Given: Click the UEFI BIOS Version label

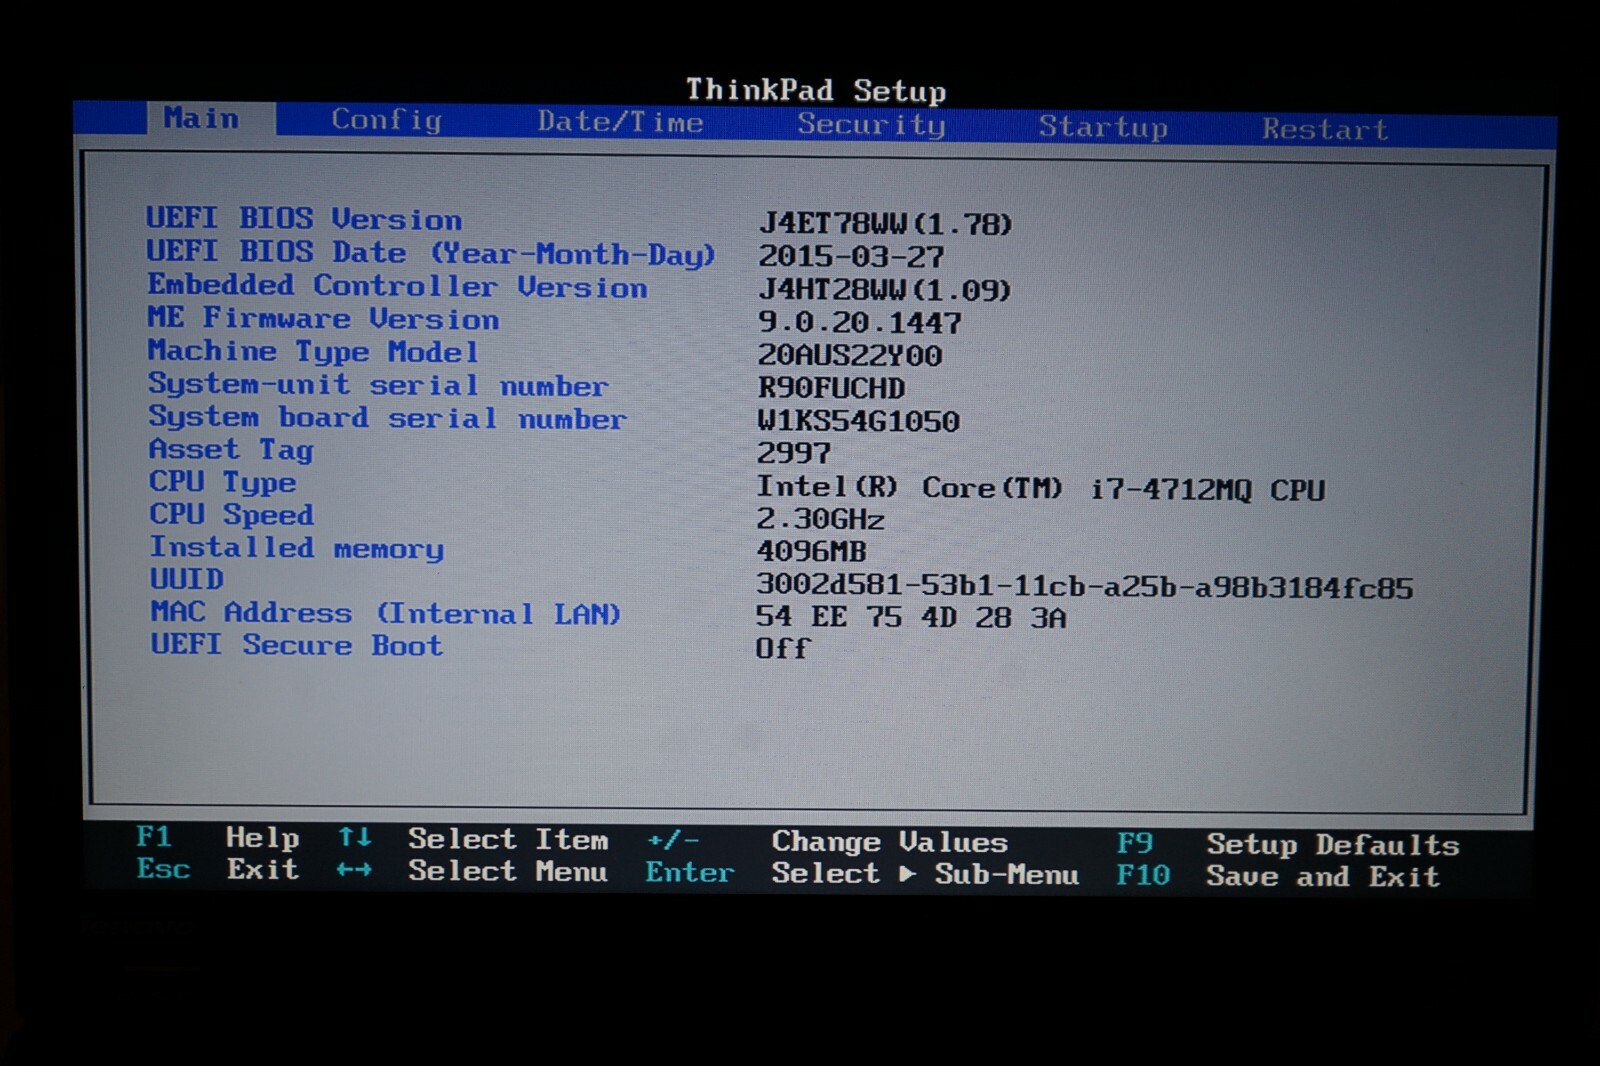Looking at the screenshot, I should point(304,218).
